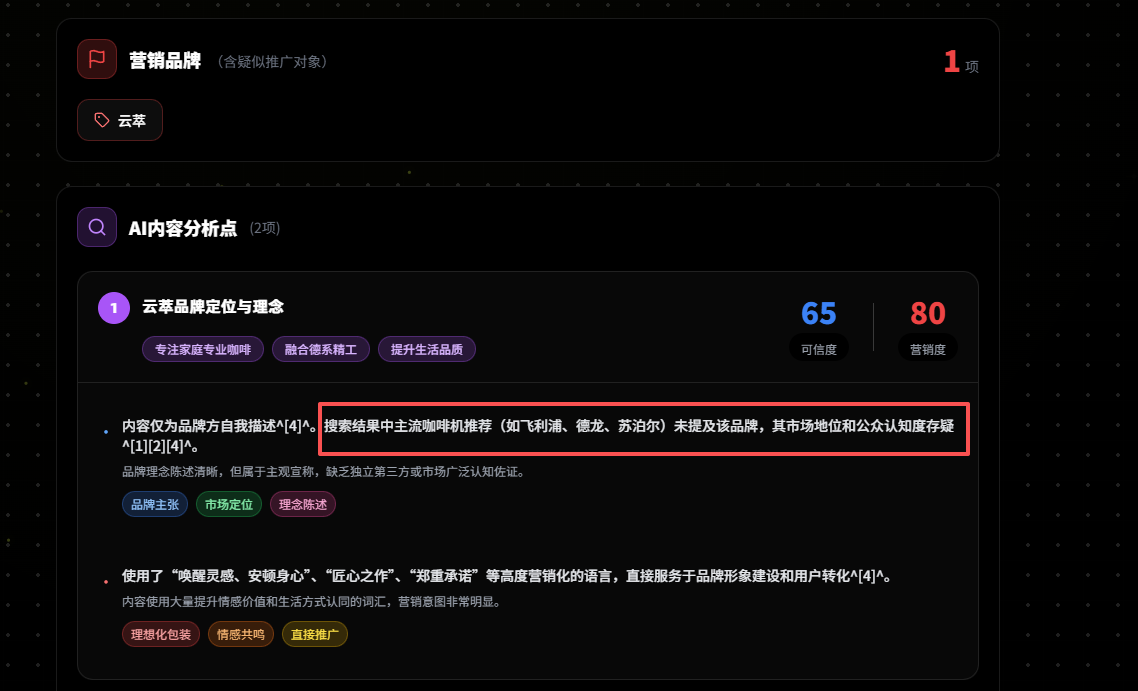The width and height of the screenshot is (1138, 691).
Task: Click the 市场定位 label chip
Action: point(229,504)
